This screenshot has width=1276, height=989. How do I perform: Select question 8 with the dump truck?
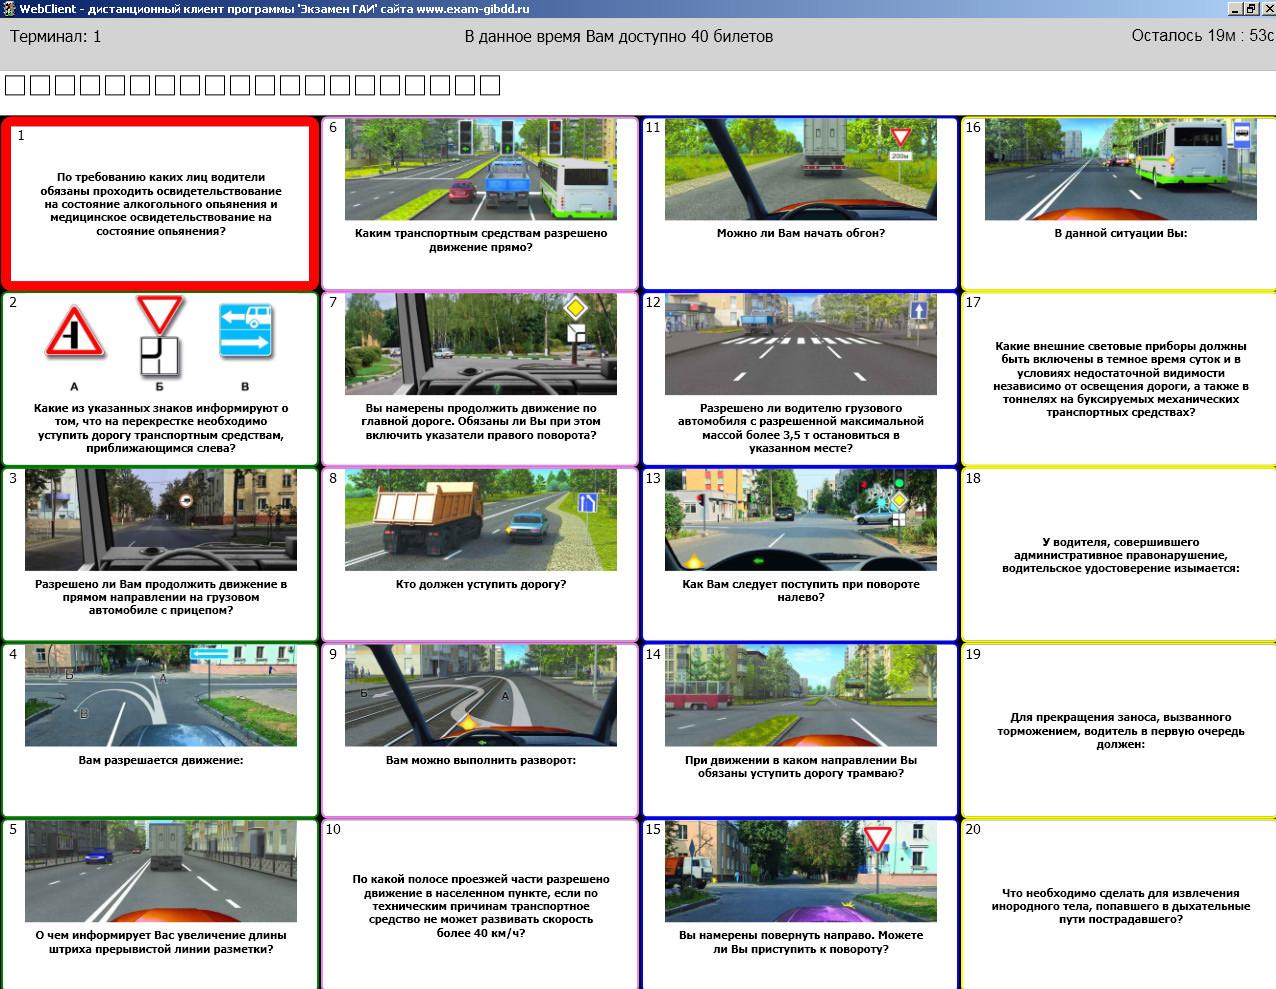point(480,520)
